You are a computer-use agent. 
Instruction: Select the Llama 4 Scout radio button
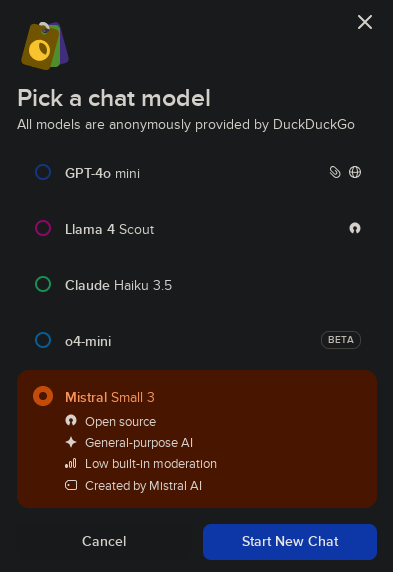[x=43, y=228]
